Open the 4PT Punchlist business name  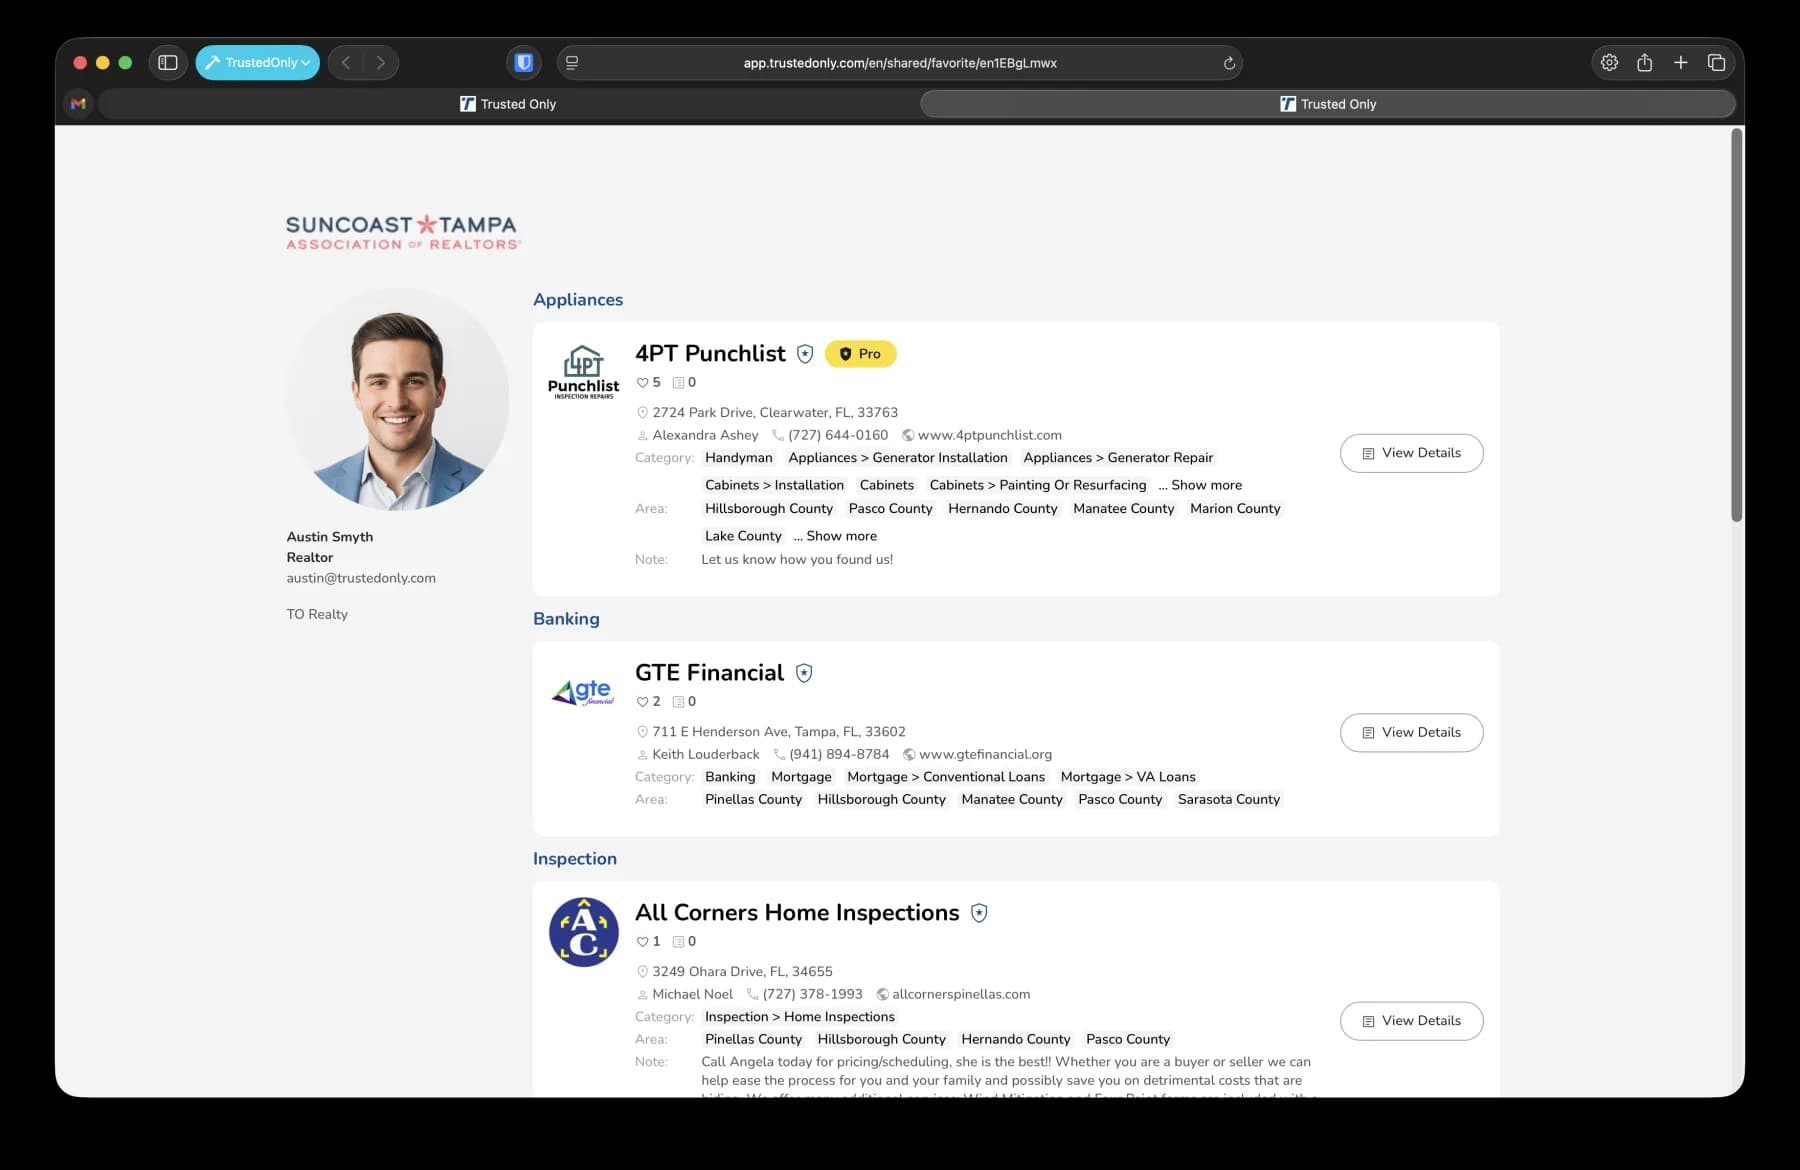(x=710, y=353)
